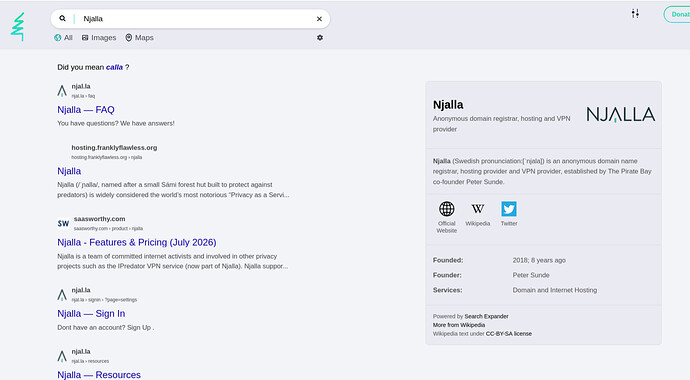
Task: Click the magnifier search icon
Action: click(x=62, y=18)
